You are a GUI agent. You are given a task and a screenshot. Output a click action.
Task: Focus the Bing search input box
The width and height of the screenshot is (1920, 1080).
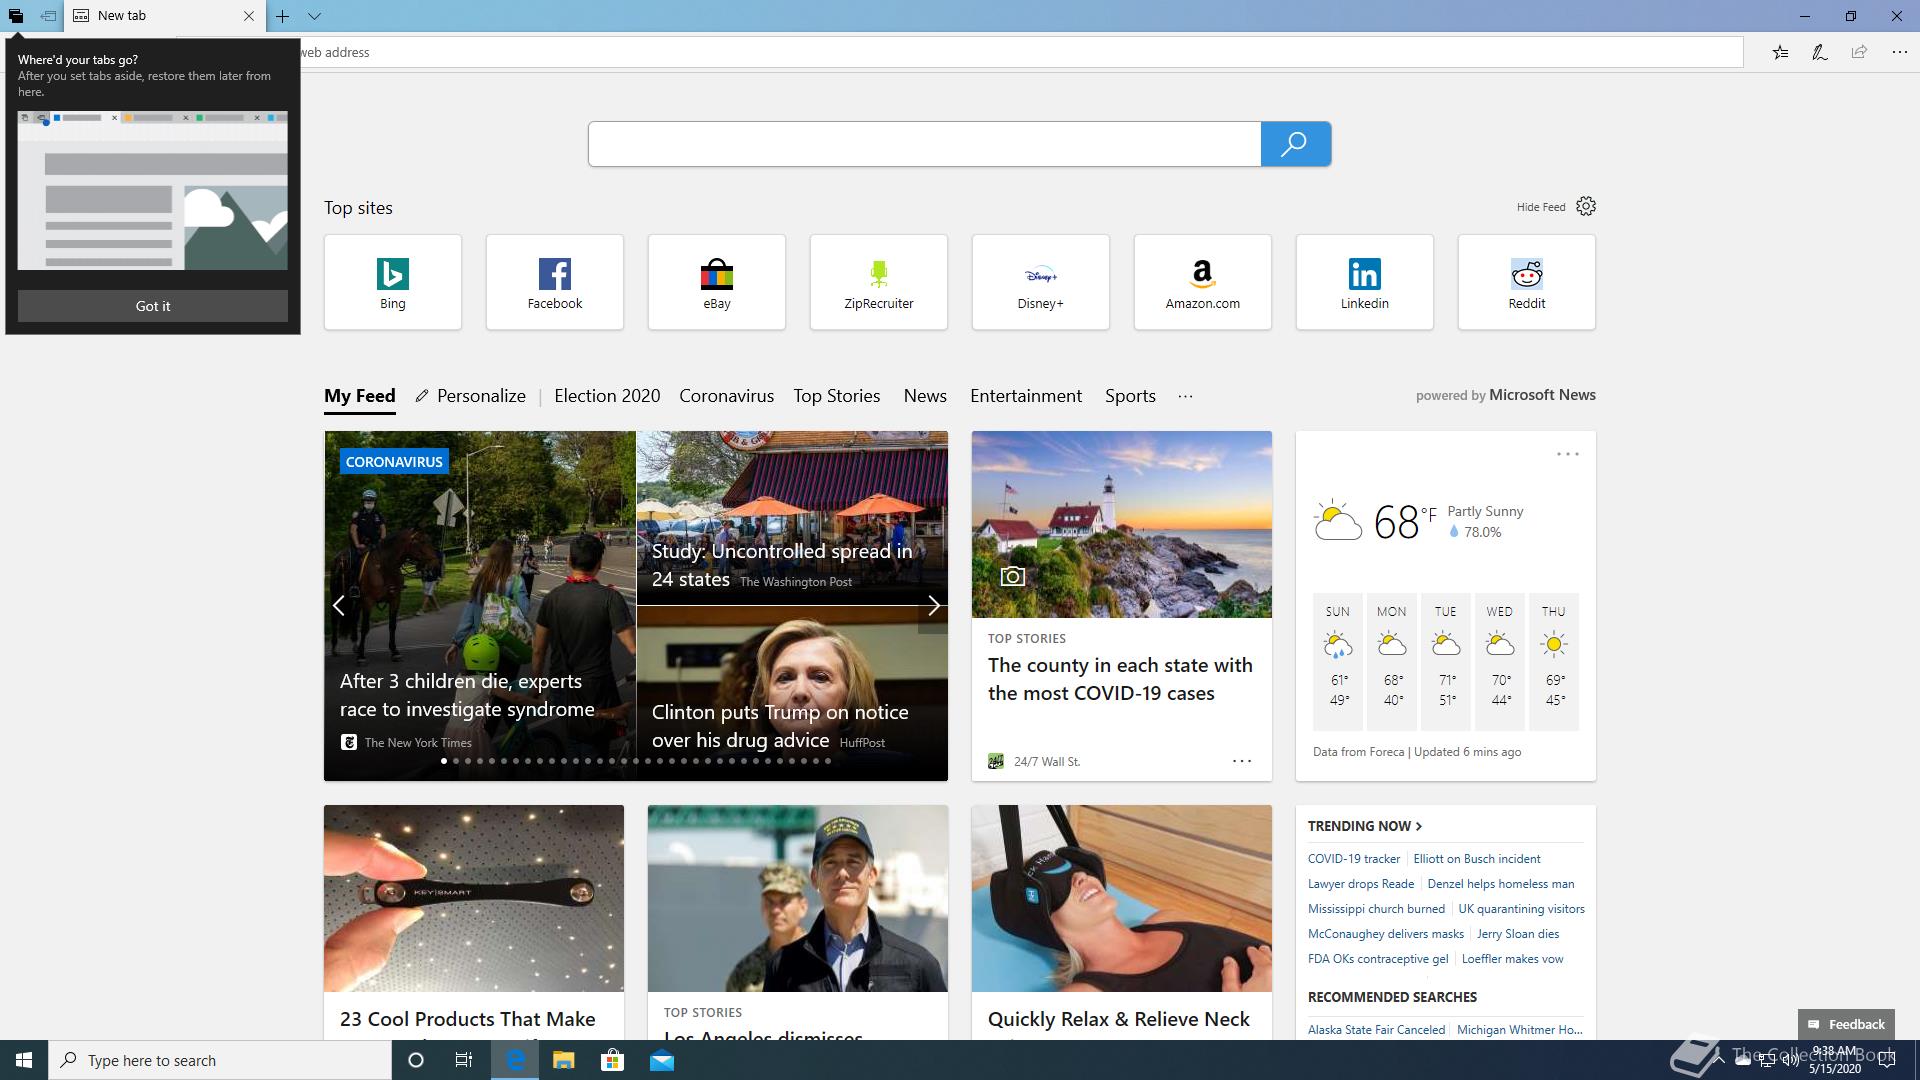point(924,144)
